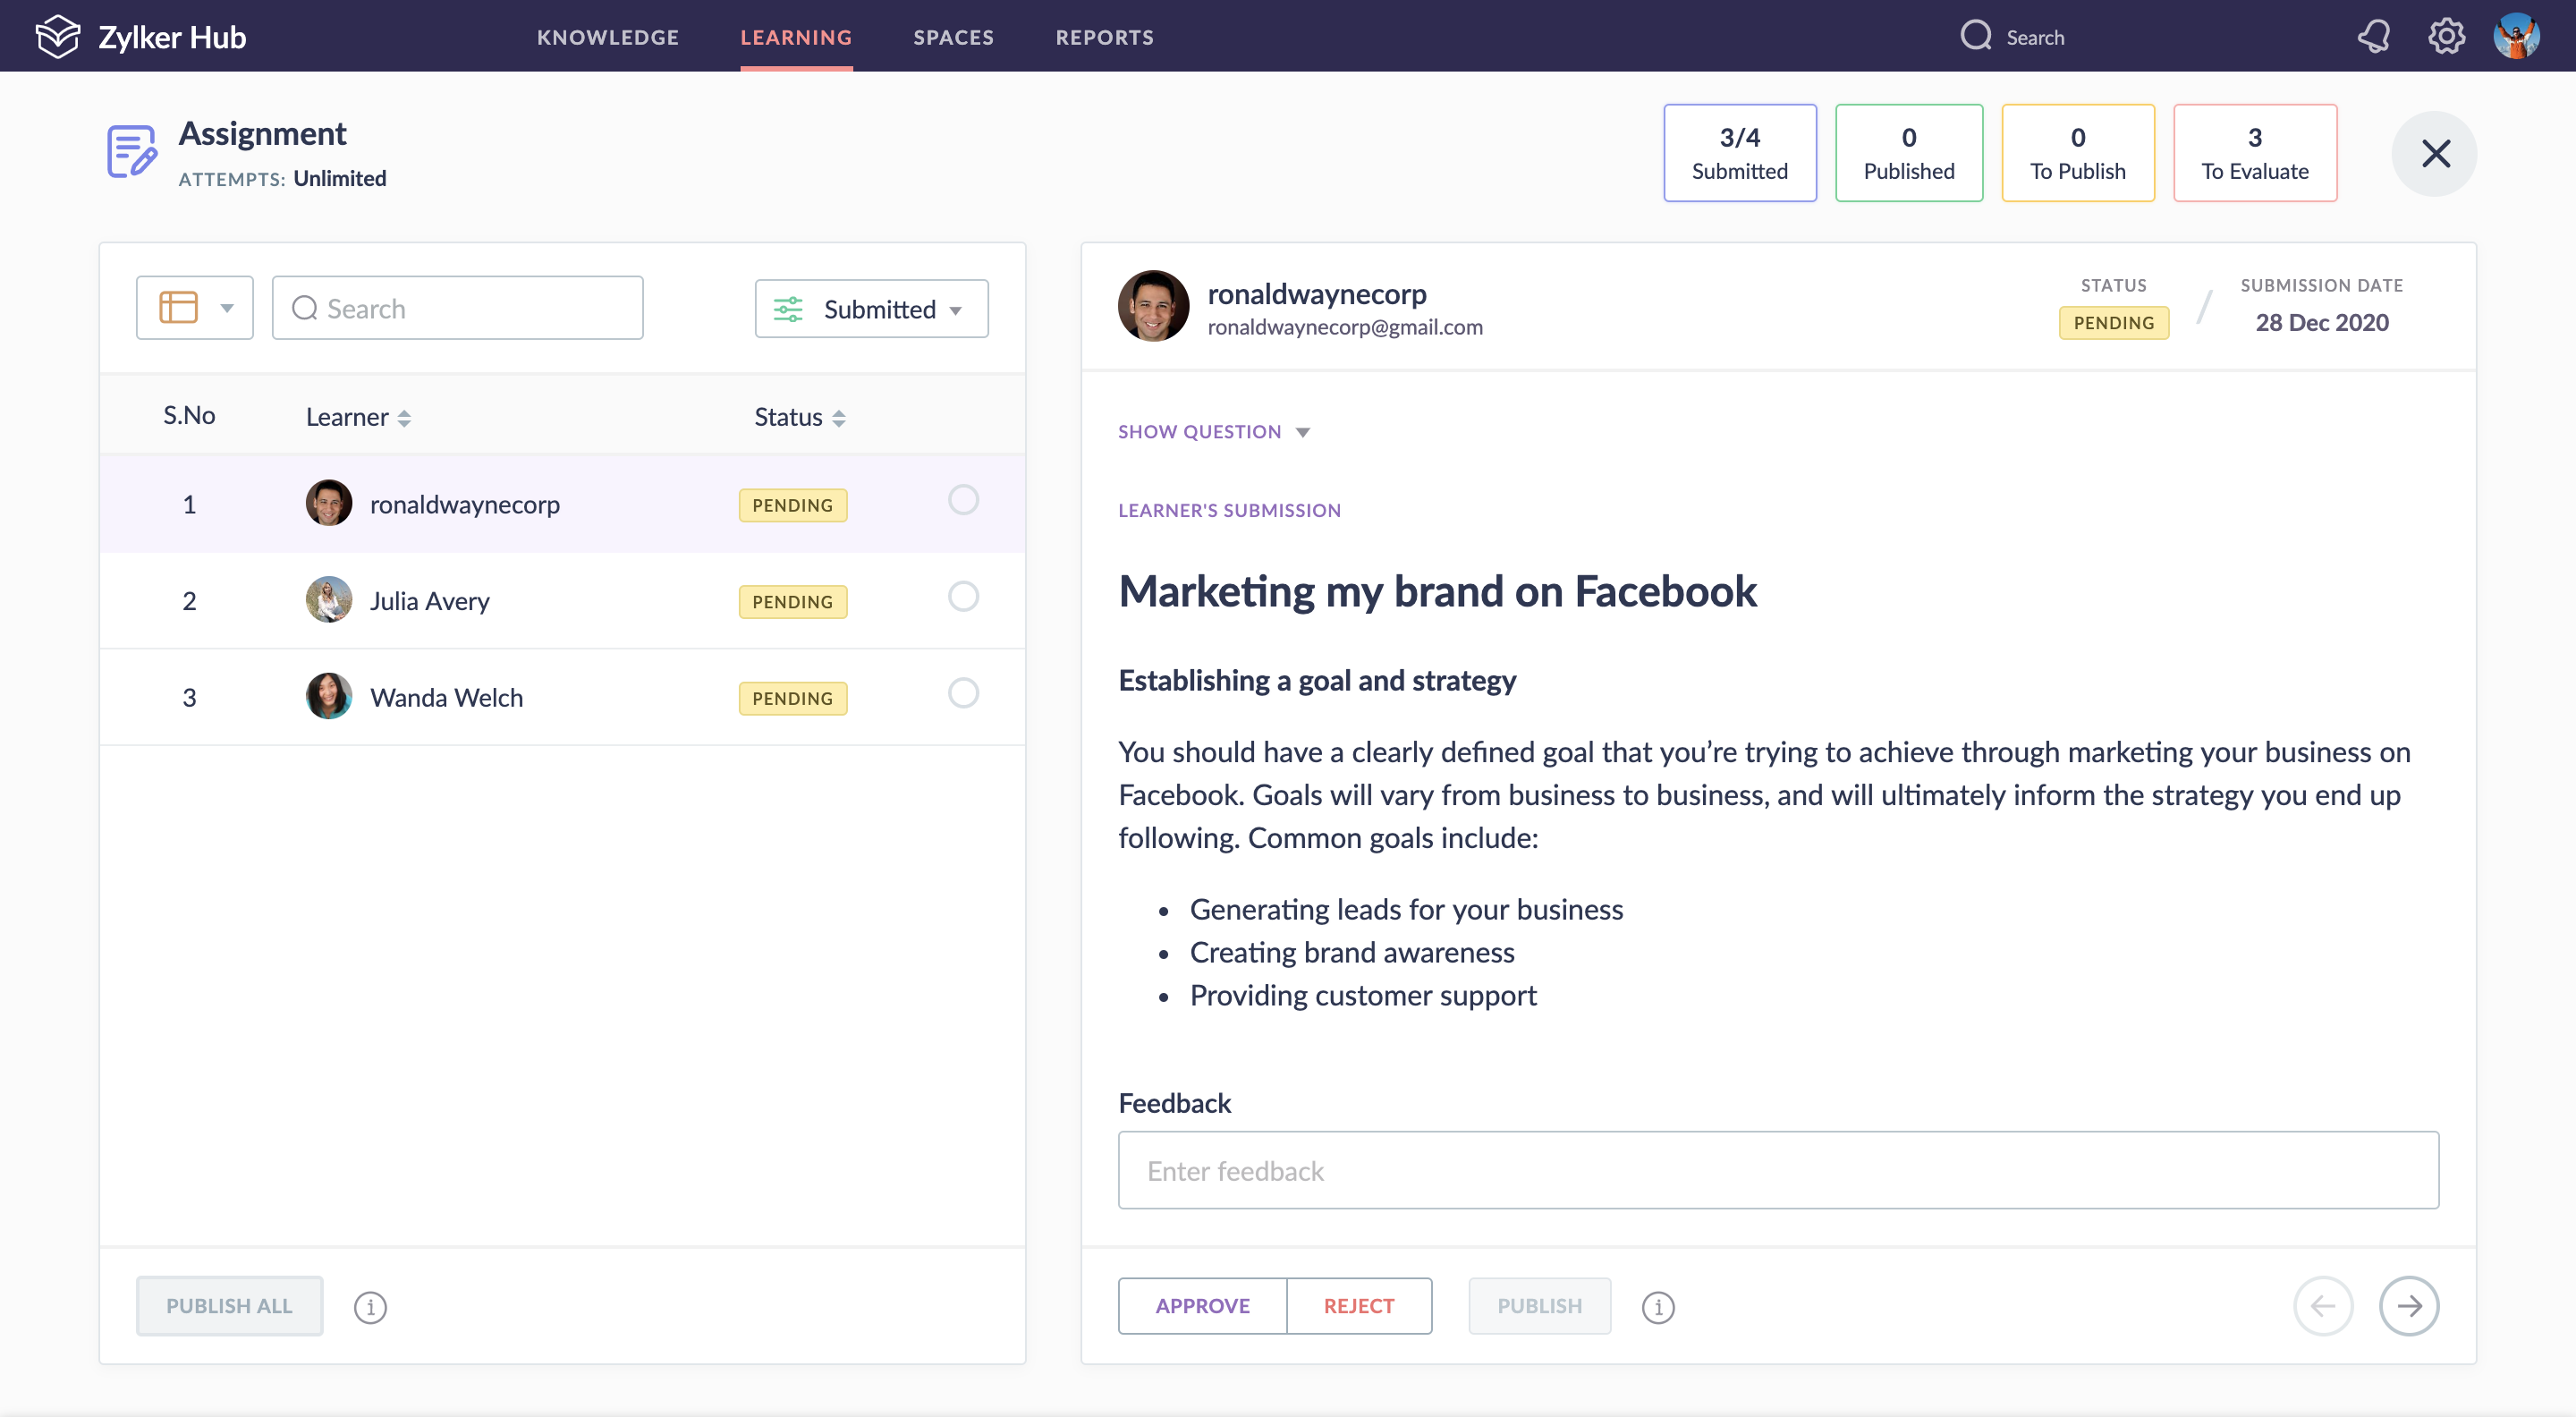
Task: Click the Zylker Hub logo icon
Action: pos(57,37)
